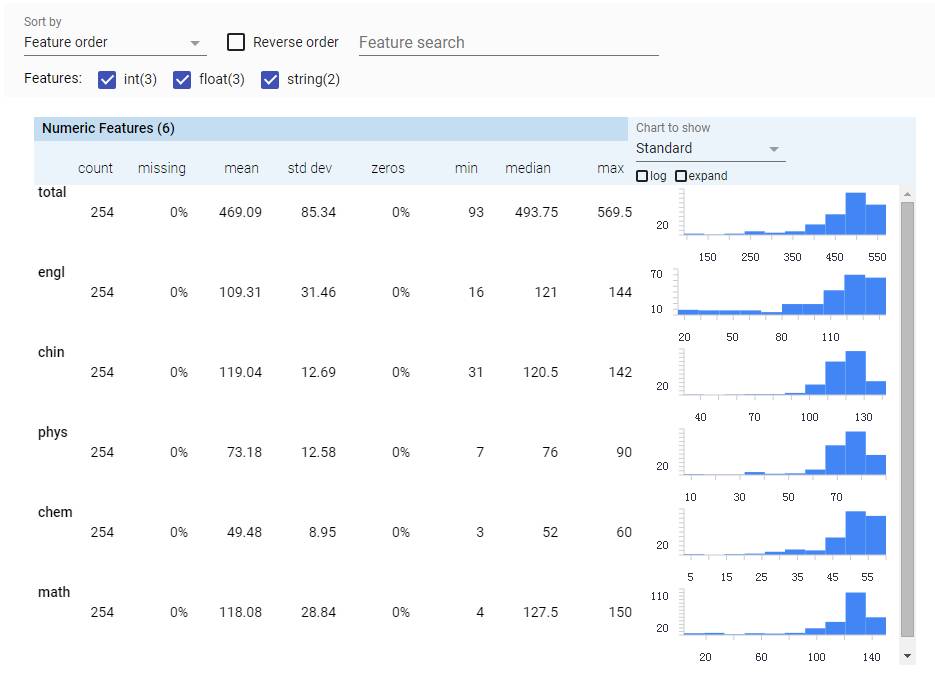Click the Numeric Features (6) header

coord(331,129)
